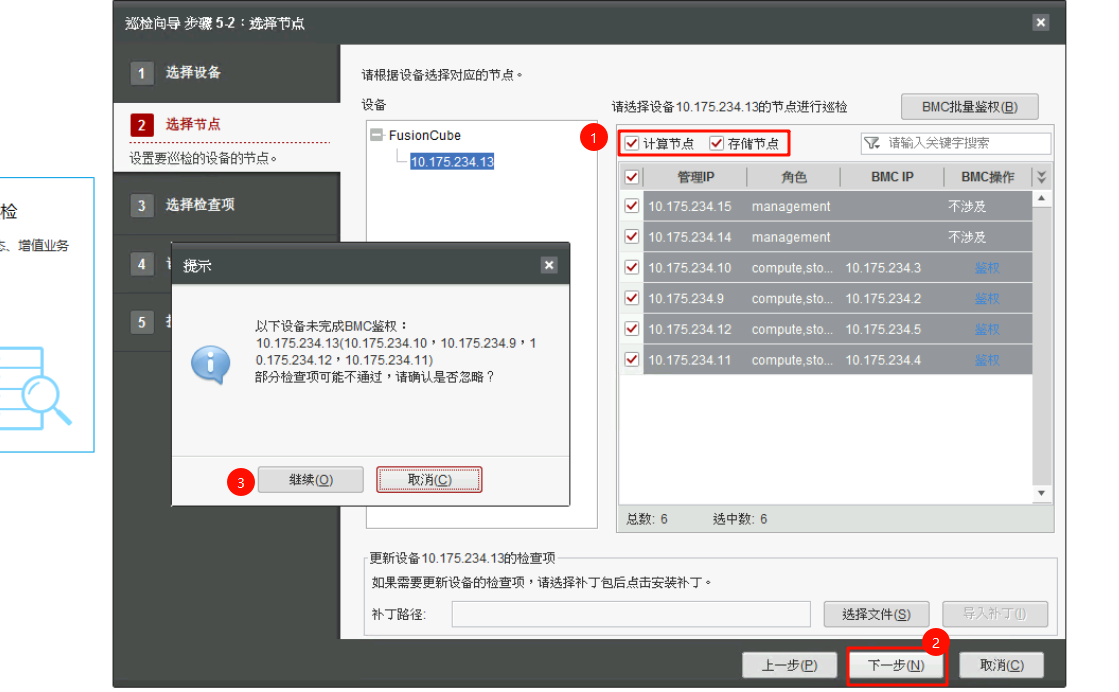
Task: Click the scrollbar down arrow in node table
Action: (1041, 493)
